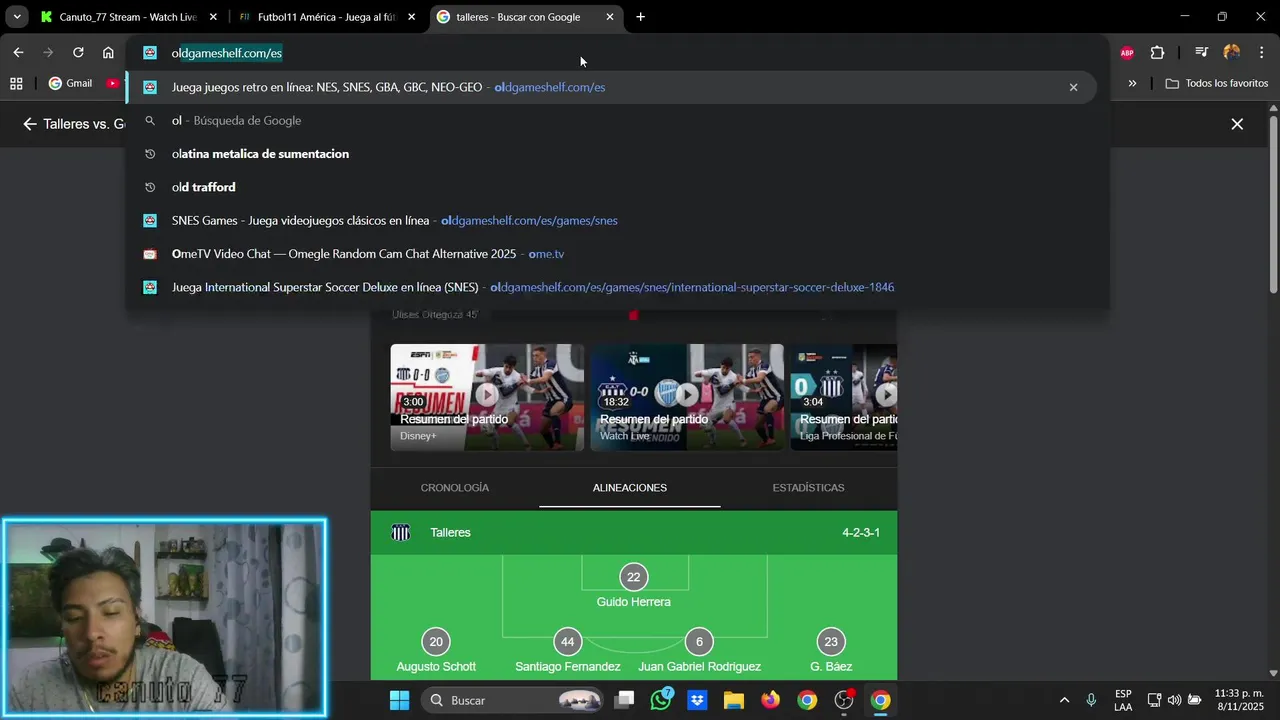Open the YouTube bookmark icon

[x=113, y=84]
